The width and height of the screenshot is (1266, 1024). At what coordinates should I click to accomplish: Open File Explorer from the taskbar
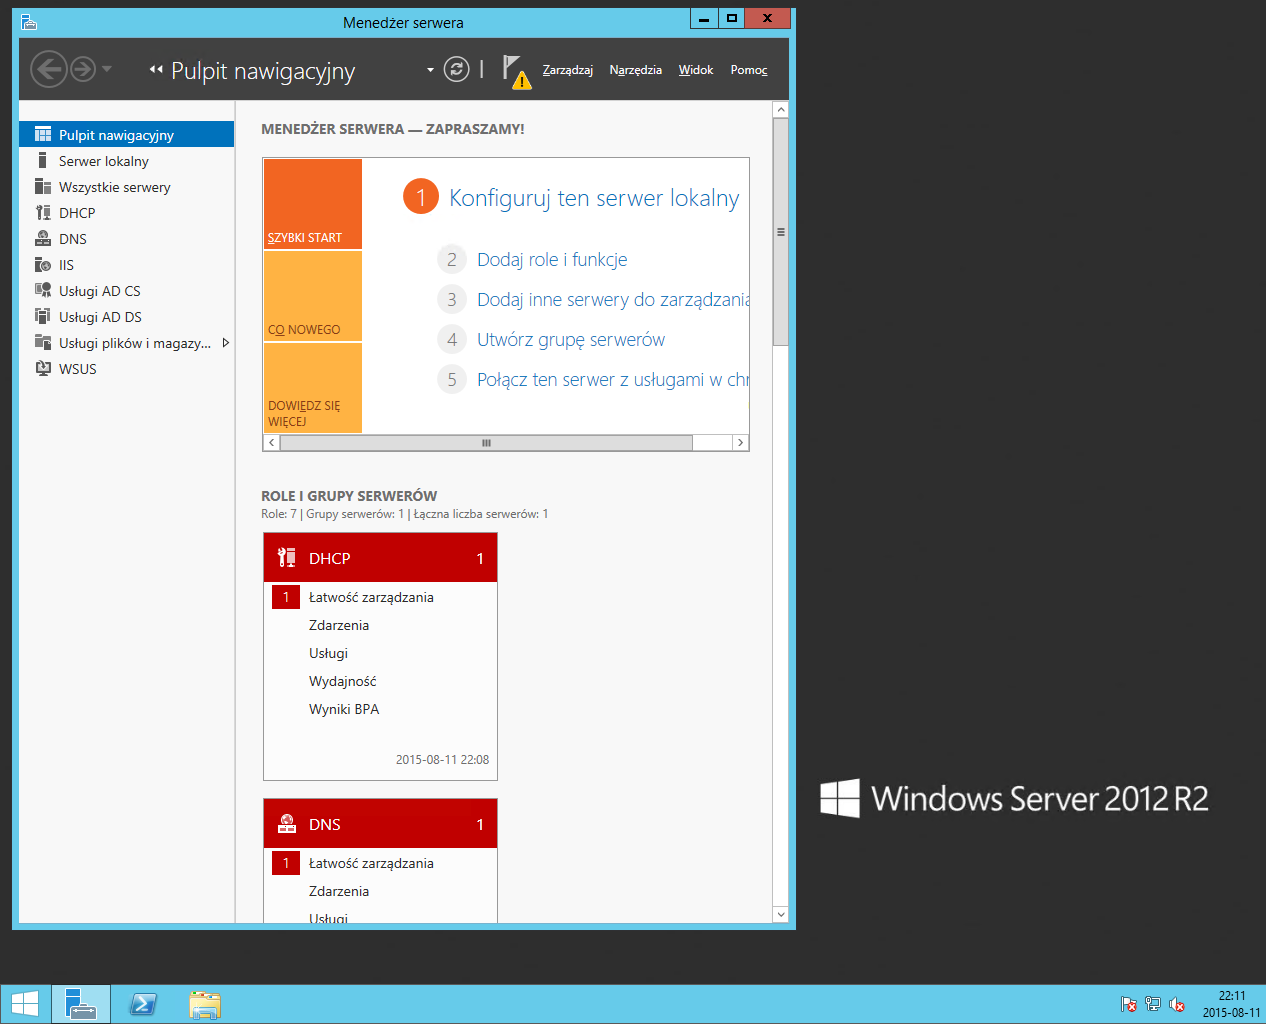[x=205, y=1004]
